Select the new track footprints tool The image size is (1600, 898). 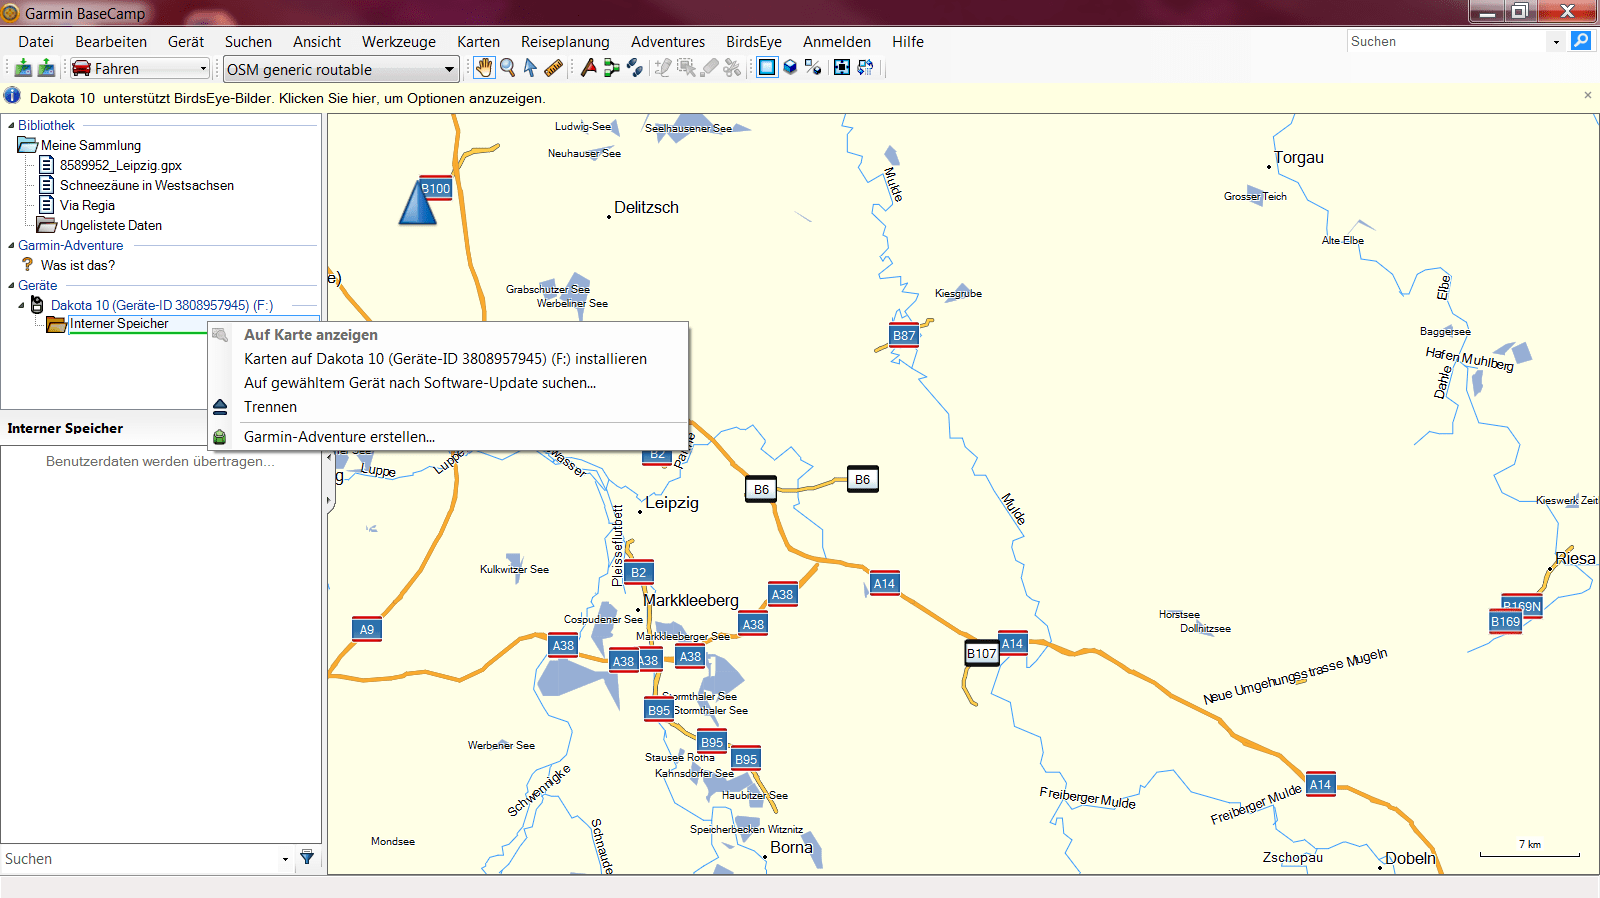634,68
